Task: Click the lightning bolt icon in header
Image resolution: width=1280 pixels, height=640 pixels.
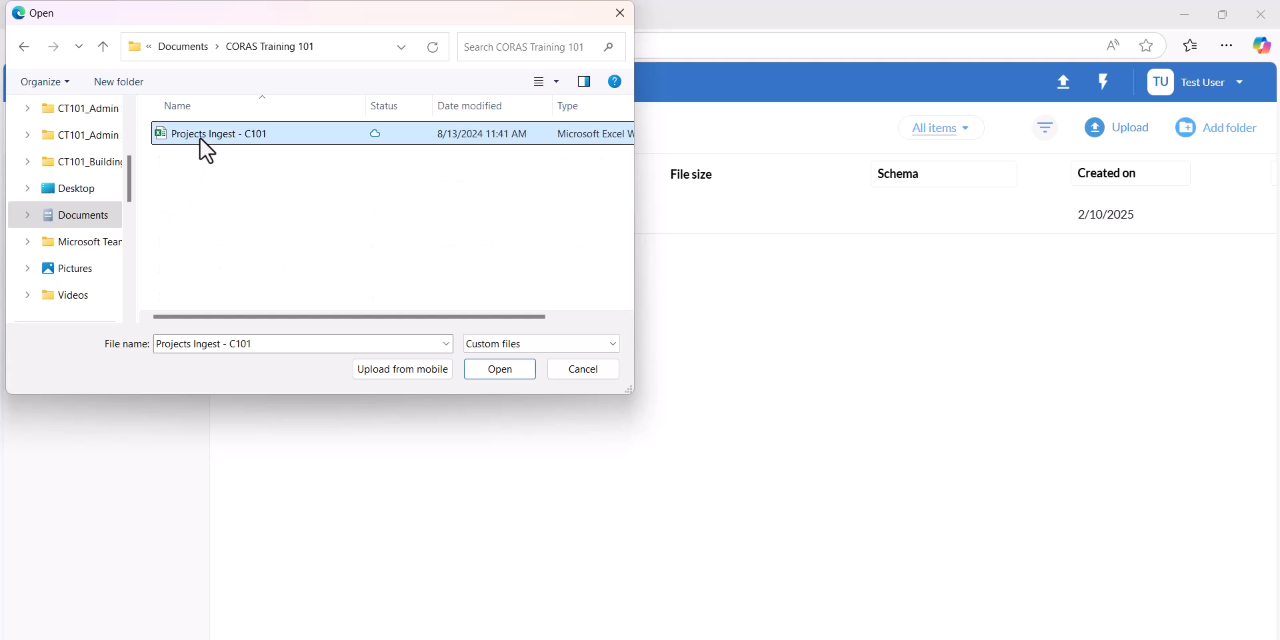Action: [1103, 82]
